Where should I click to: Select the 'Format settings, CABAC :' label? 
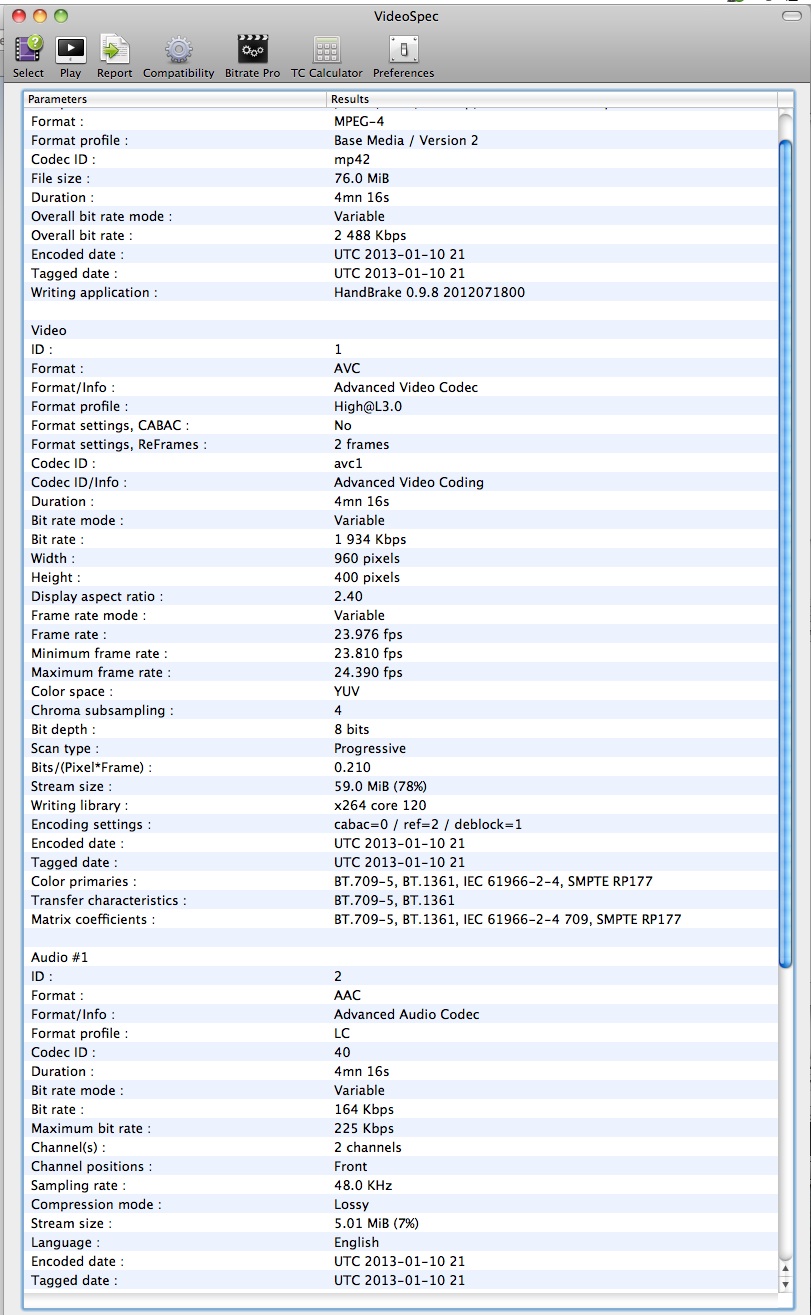click(110, 425)
